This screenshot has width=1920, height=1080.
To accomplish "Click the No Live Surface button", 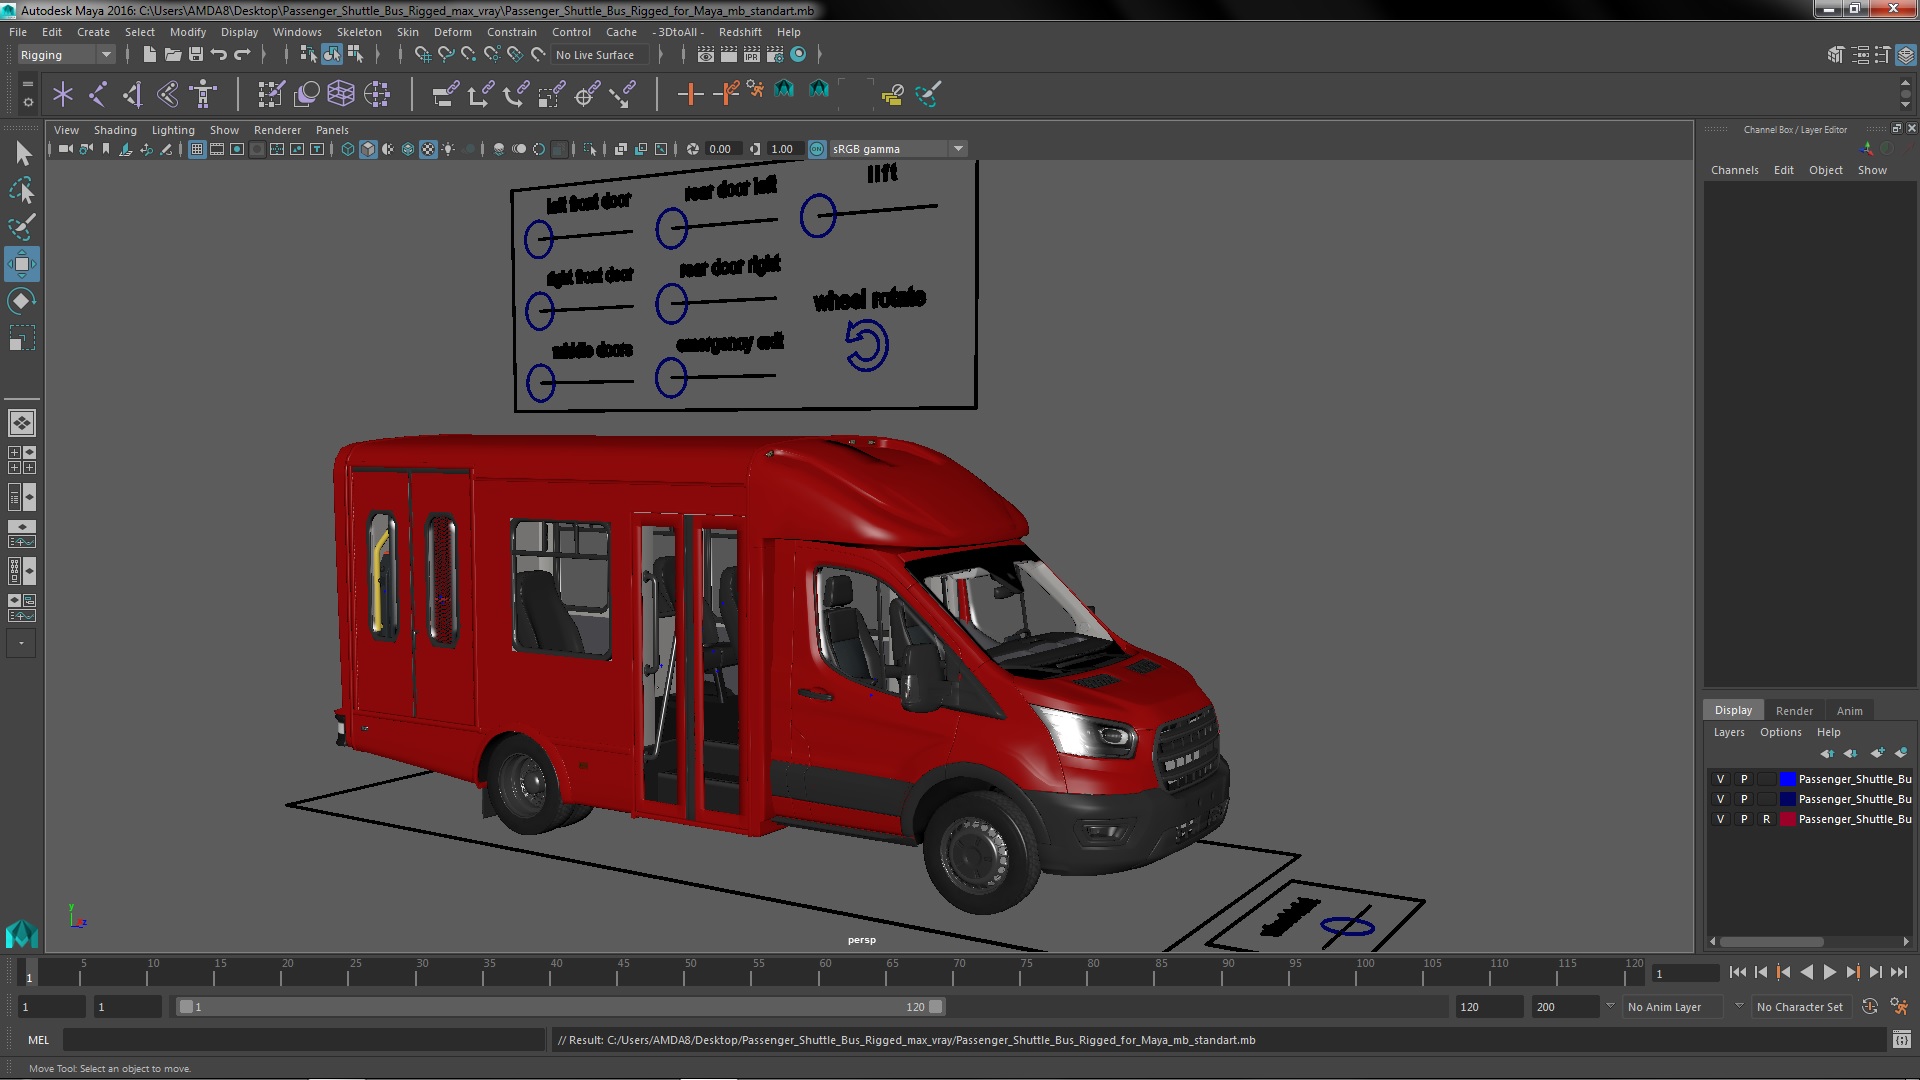I will [594, 55].
